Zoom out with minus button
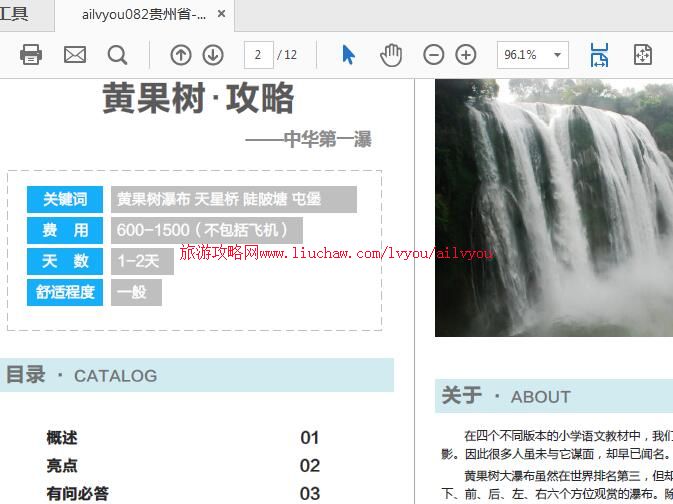This screenshot has width=673, height=504. (x=433, y=55)
